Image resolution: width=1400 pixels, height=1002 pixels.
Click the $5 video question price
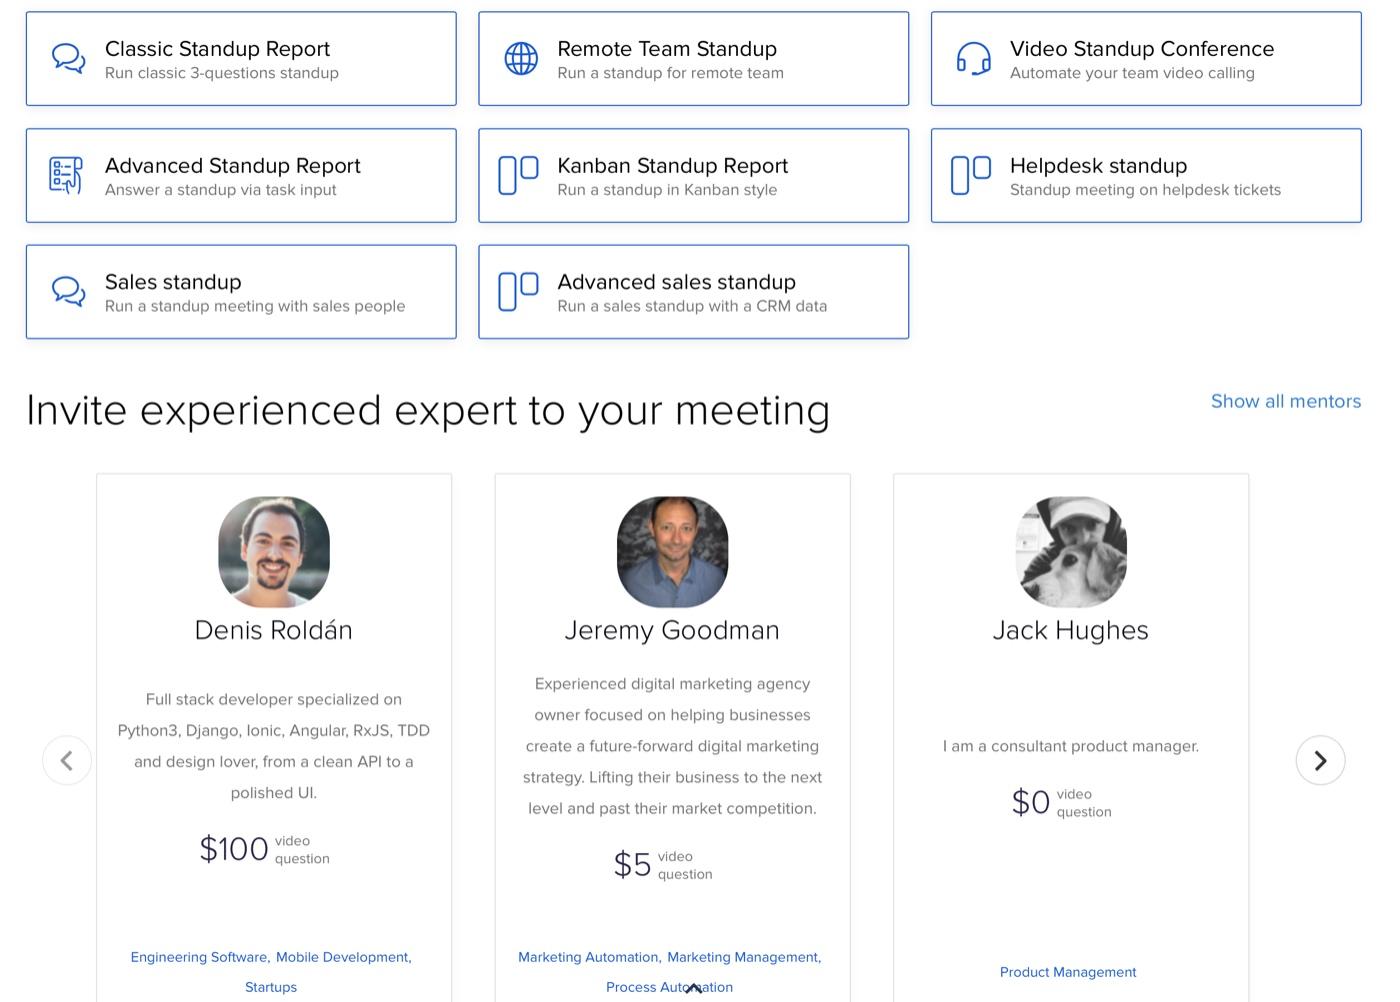click(x=662, y=864)
